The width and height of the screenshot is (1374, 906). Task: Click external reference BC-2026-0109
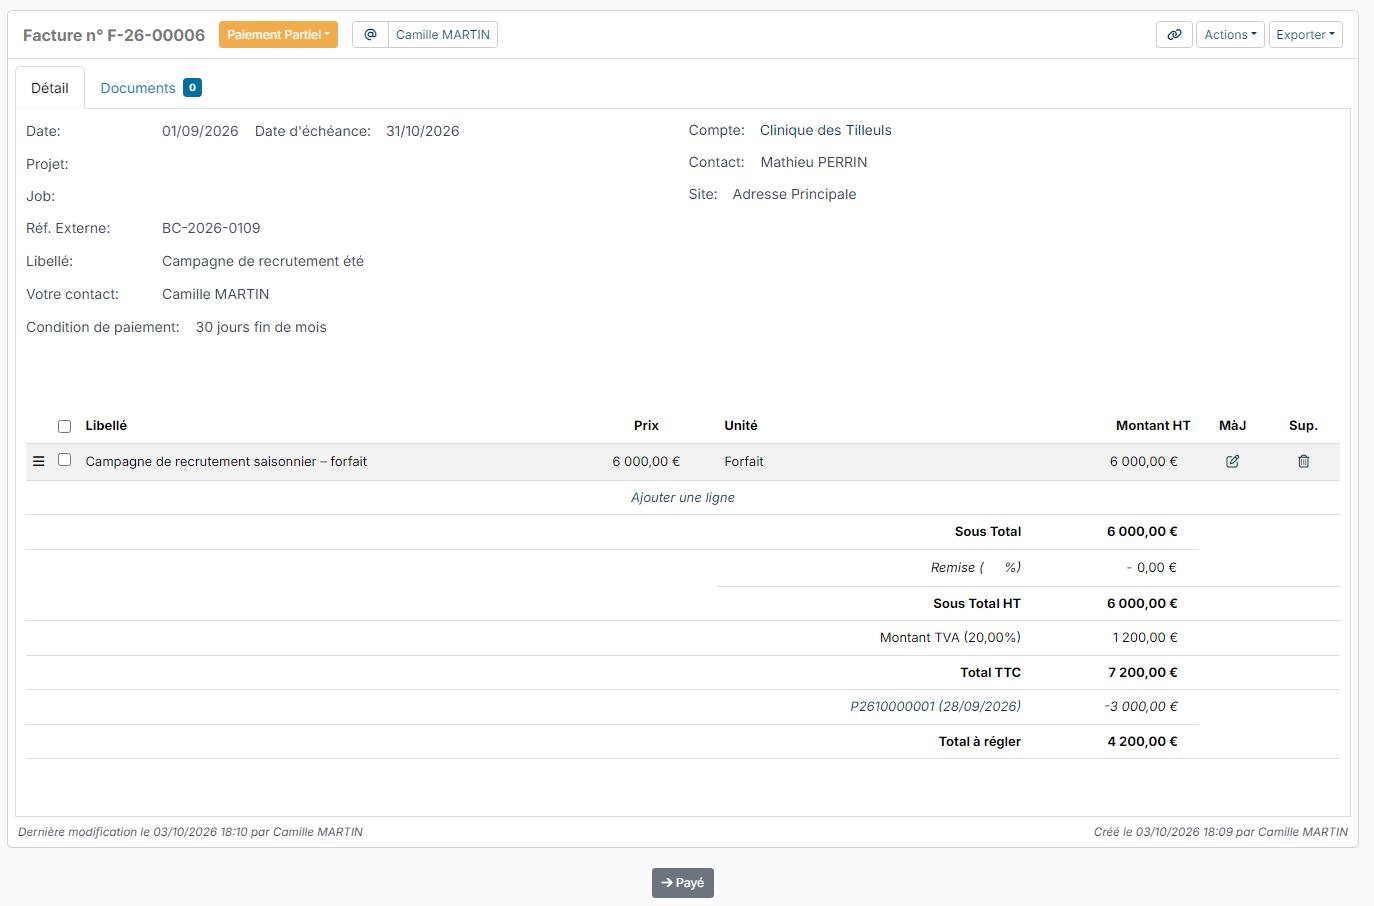click(x=211, y=228)
